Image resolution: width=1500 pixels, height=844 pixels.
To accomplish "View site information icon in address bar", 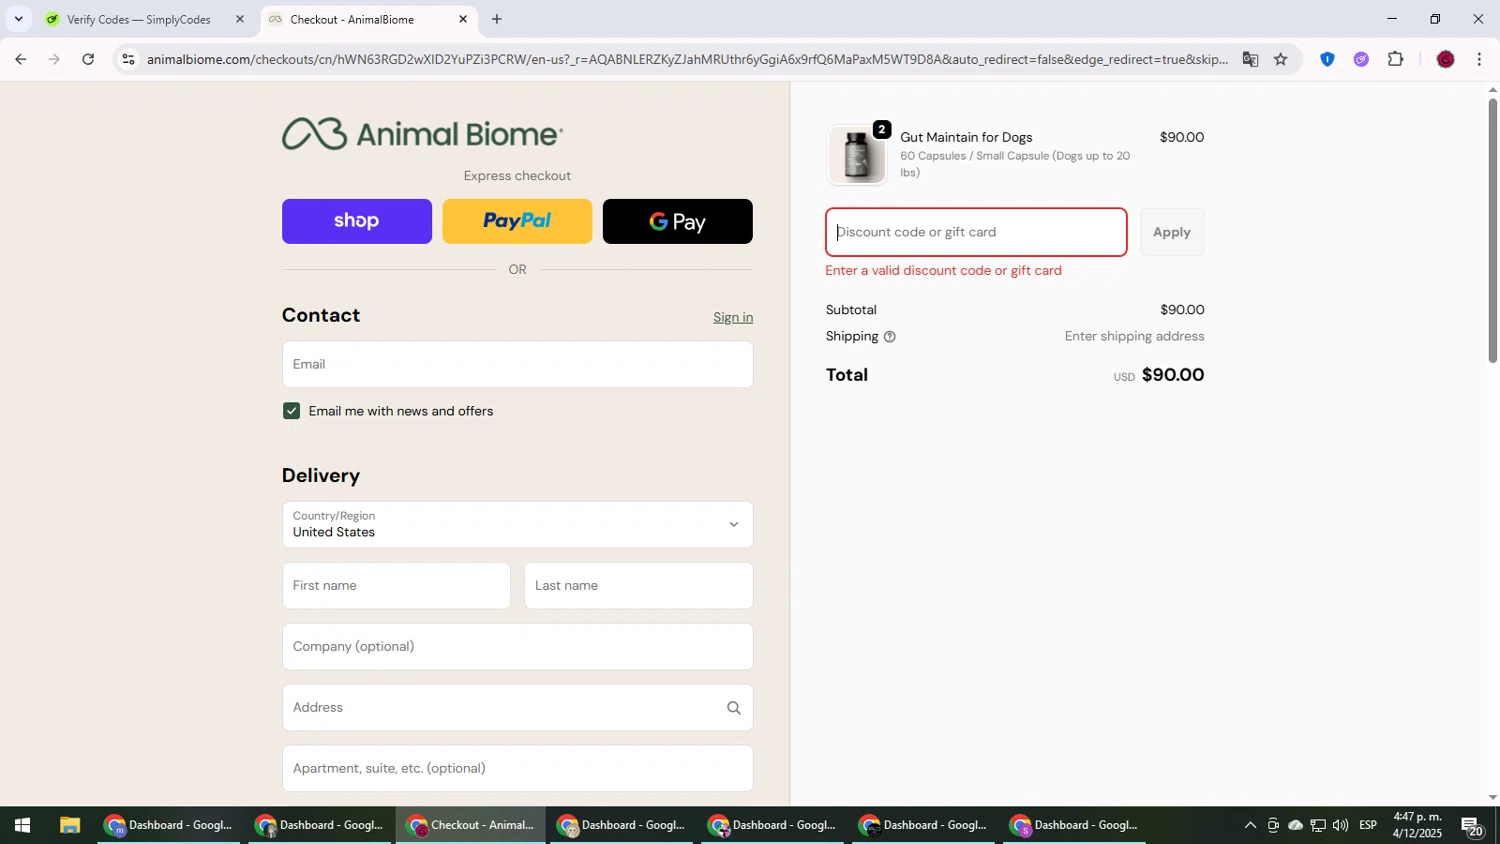I will click(128, 59).
